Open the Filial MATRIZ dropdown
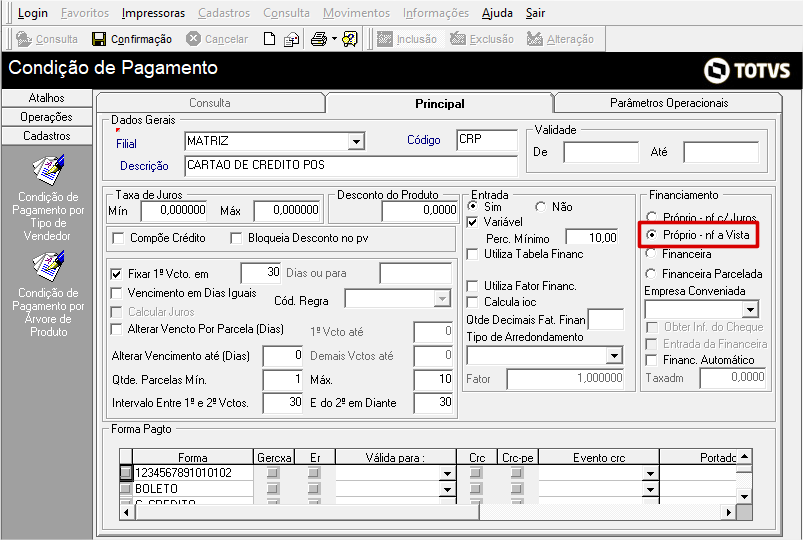The height and width of the screenshot is (540, 803). tap(356, 141)
